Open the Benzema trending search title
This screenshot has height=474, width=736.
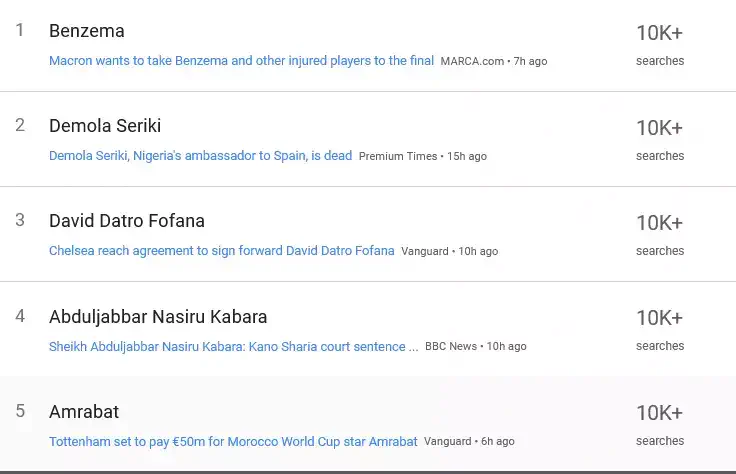pyautogui.click(x=87, y=31)
